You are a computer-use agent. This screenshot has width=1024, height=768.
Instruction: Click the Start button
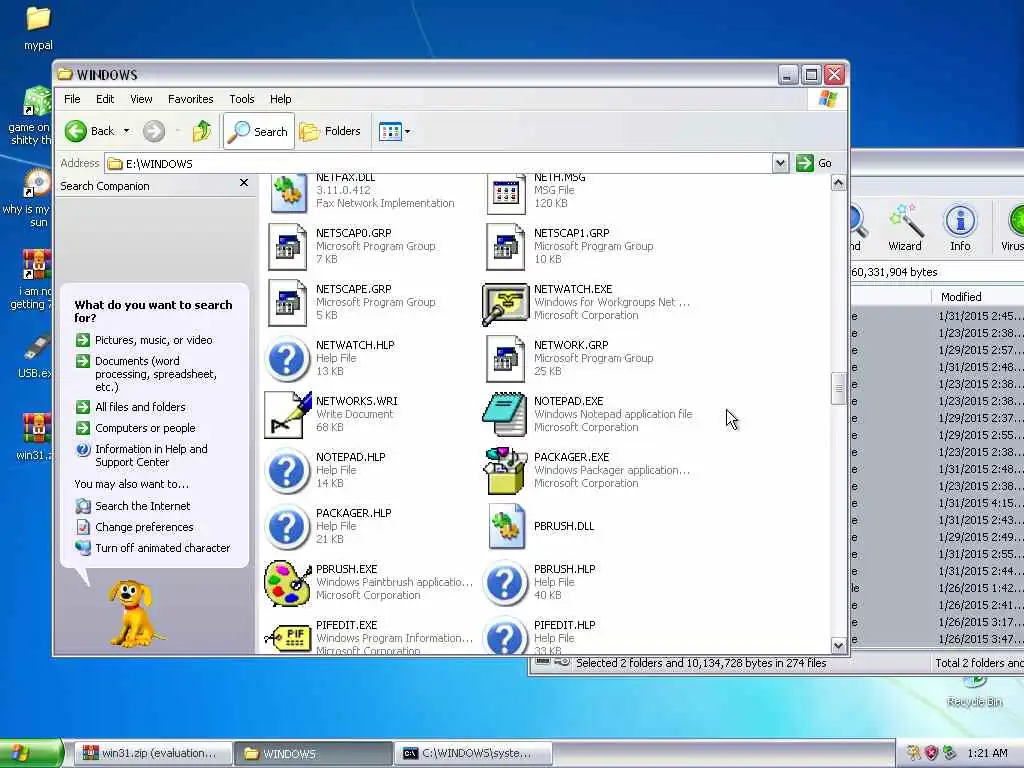(x=31, y=754)
